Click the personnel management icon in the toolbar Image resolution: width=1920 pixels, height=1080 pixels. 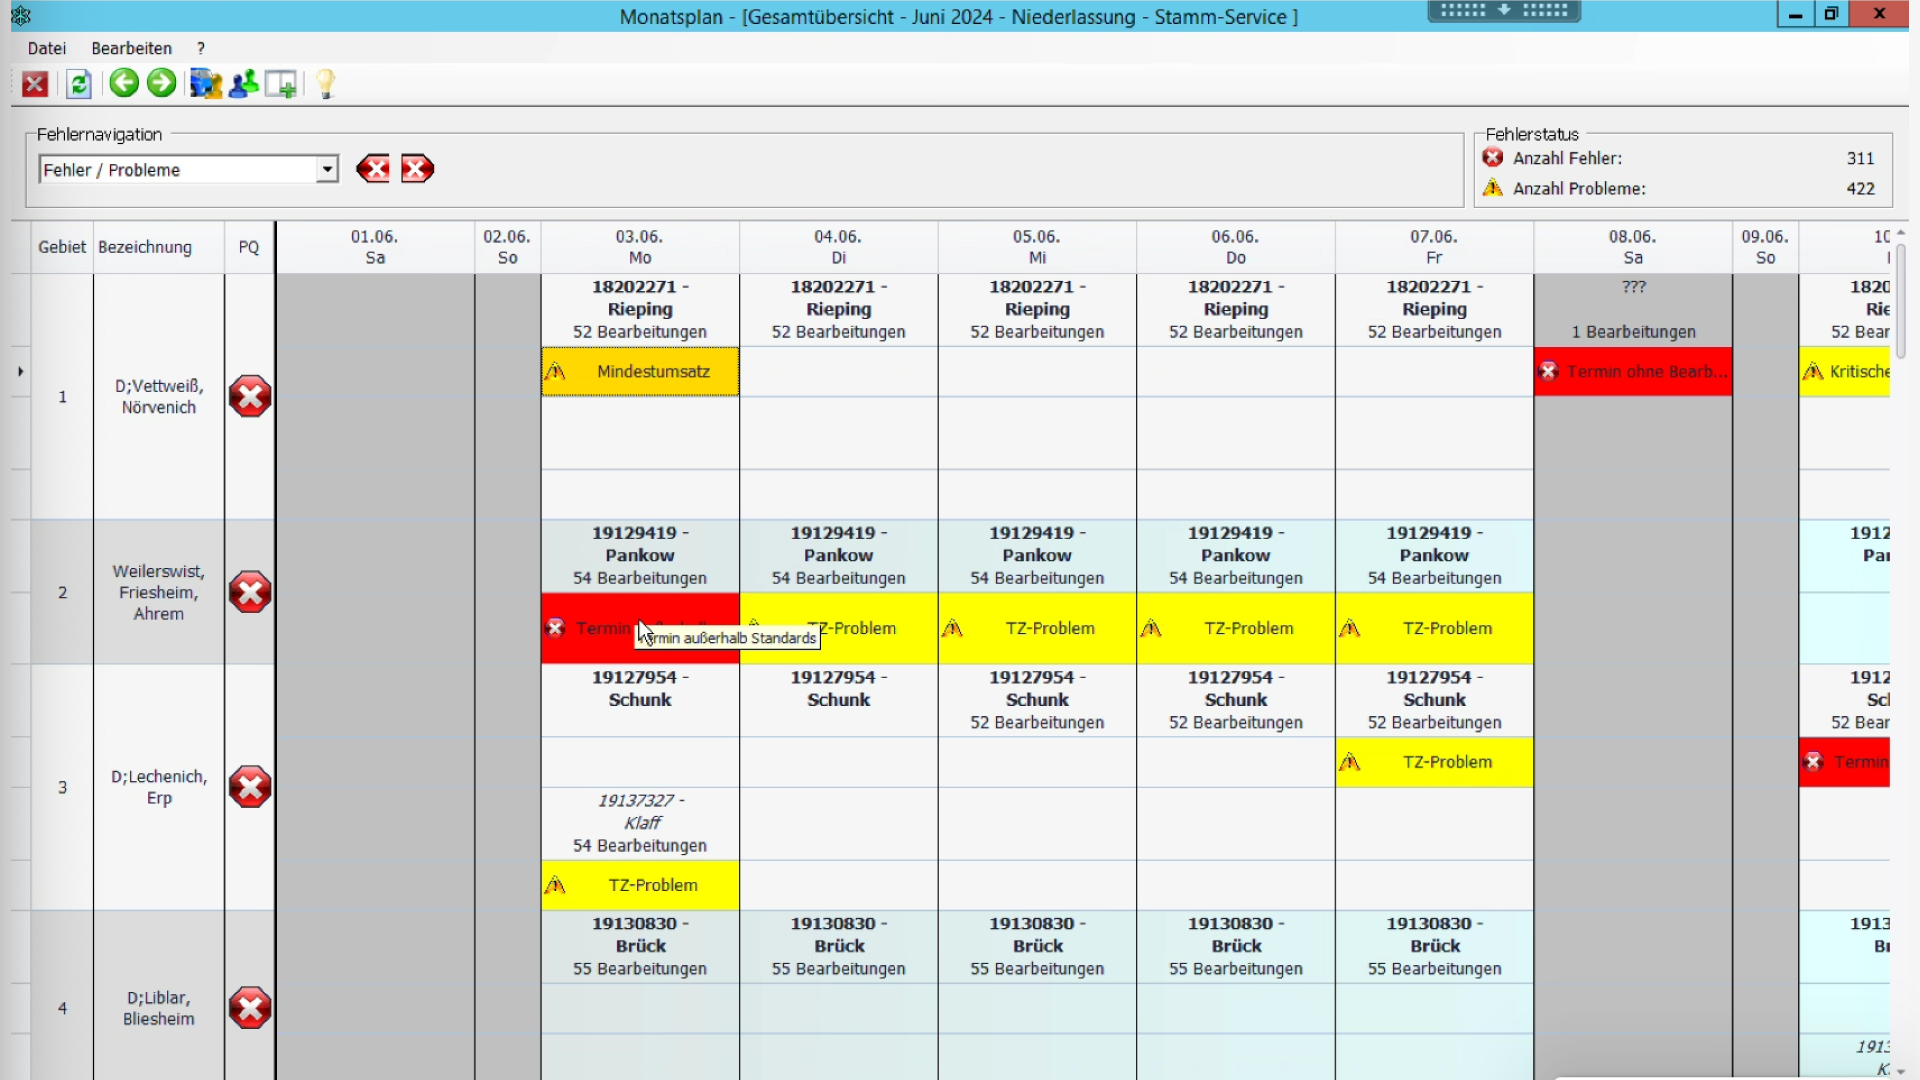click(242, 84)
